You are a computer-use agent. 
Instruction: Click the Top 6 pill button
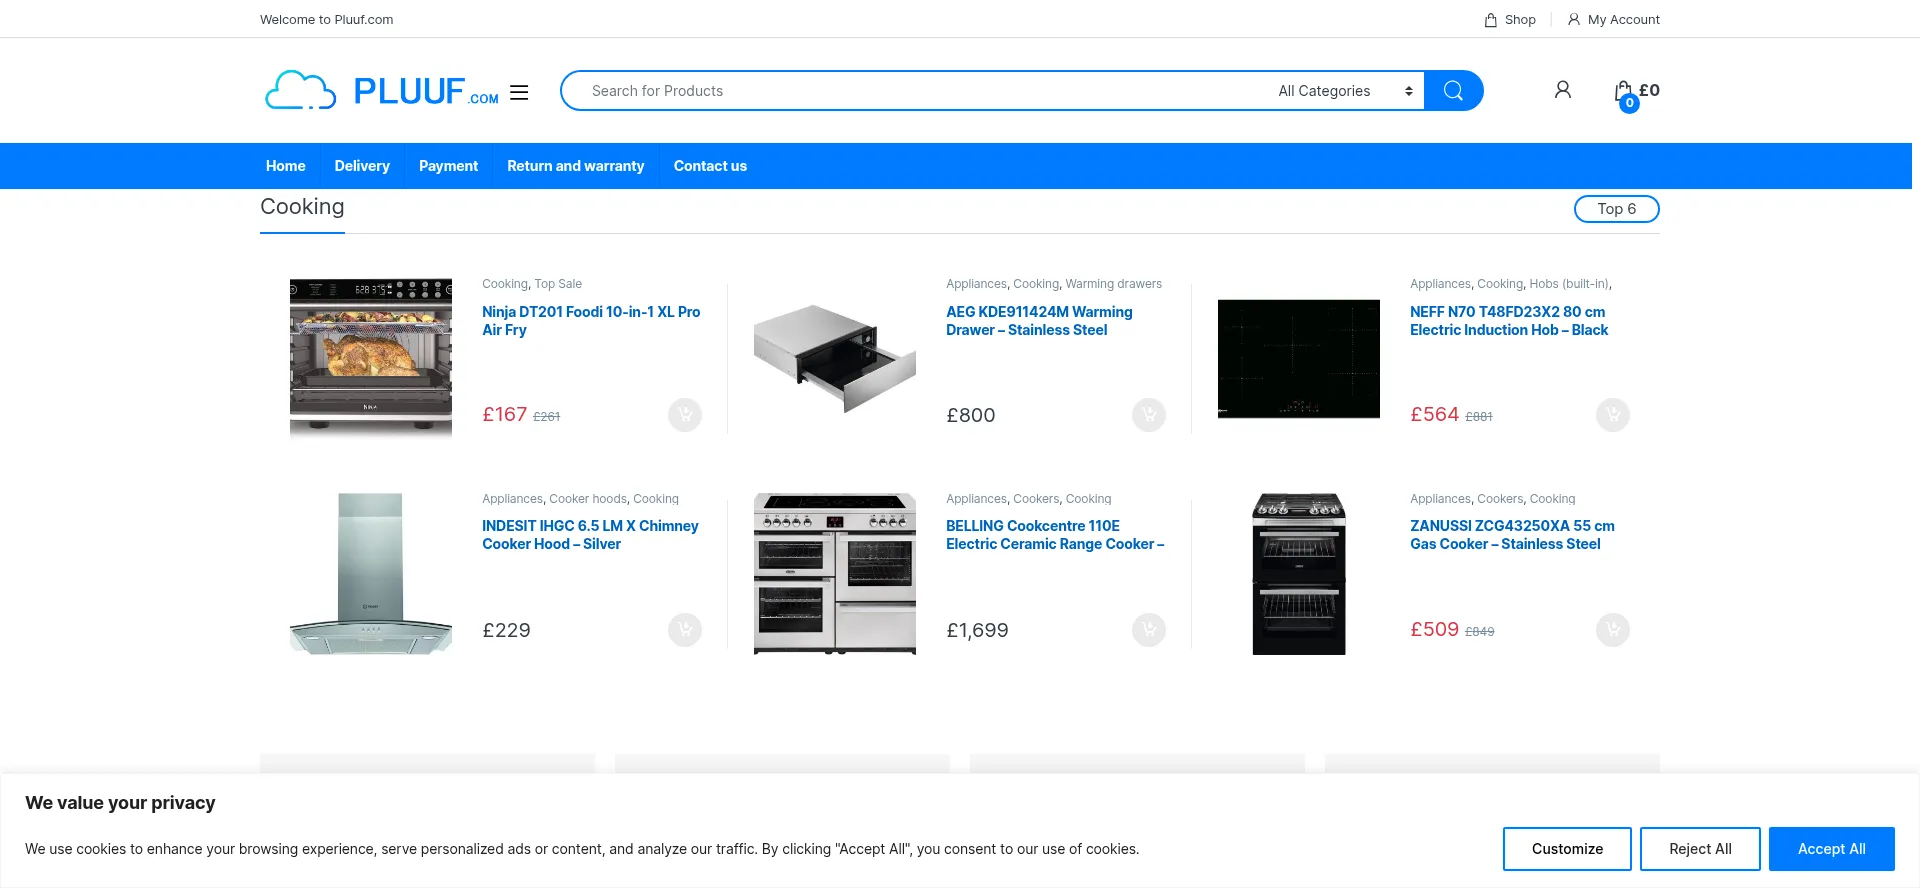(x=1616, y=209)
